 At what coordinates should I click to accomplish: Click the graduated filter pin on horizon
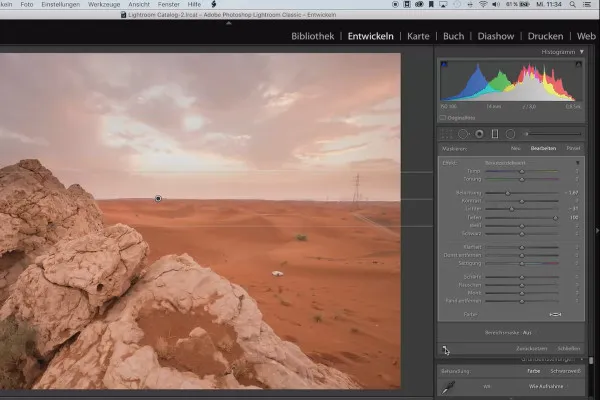tap(158, 198)
